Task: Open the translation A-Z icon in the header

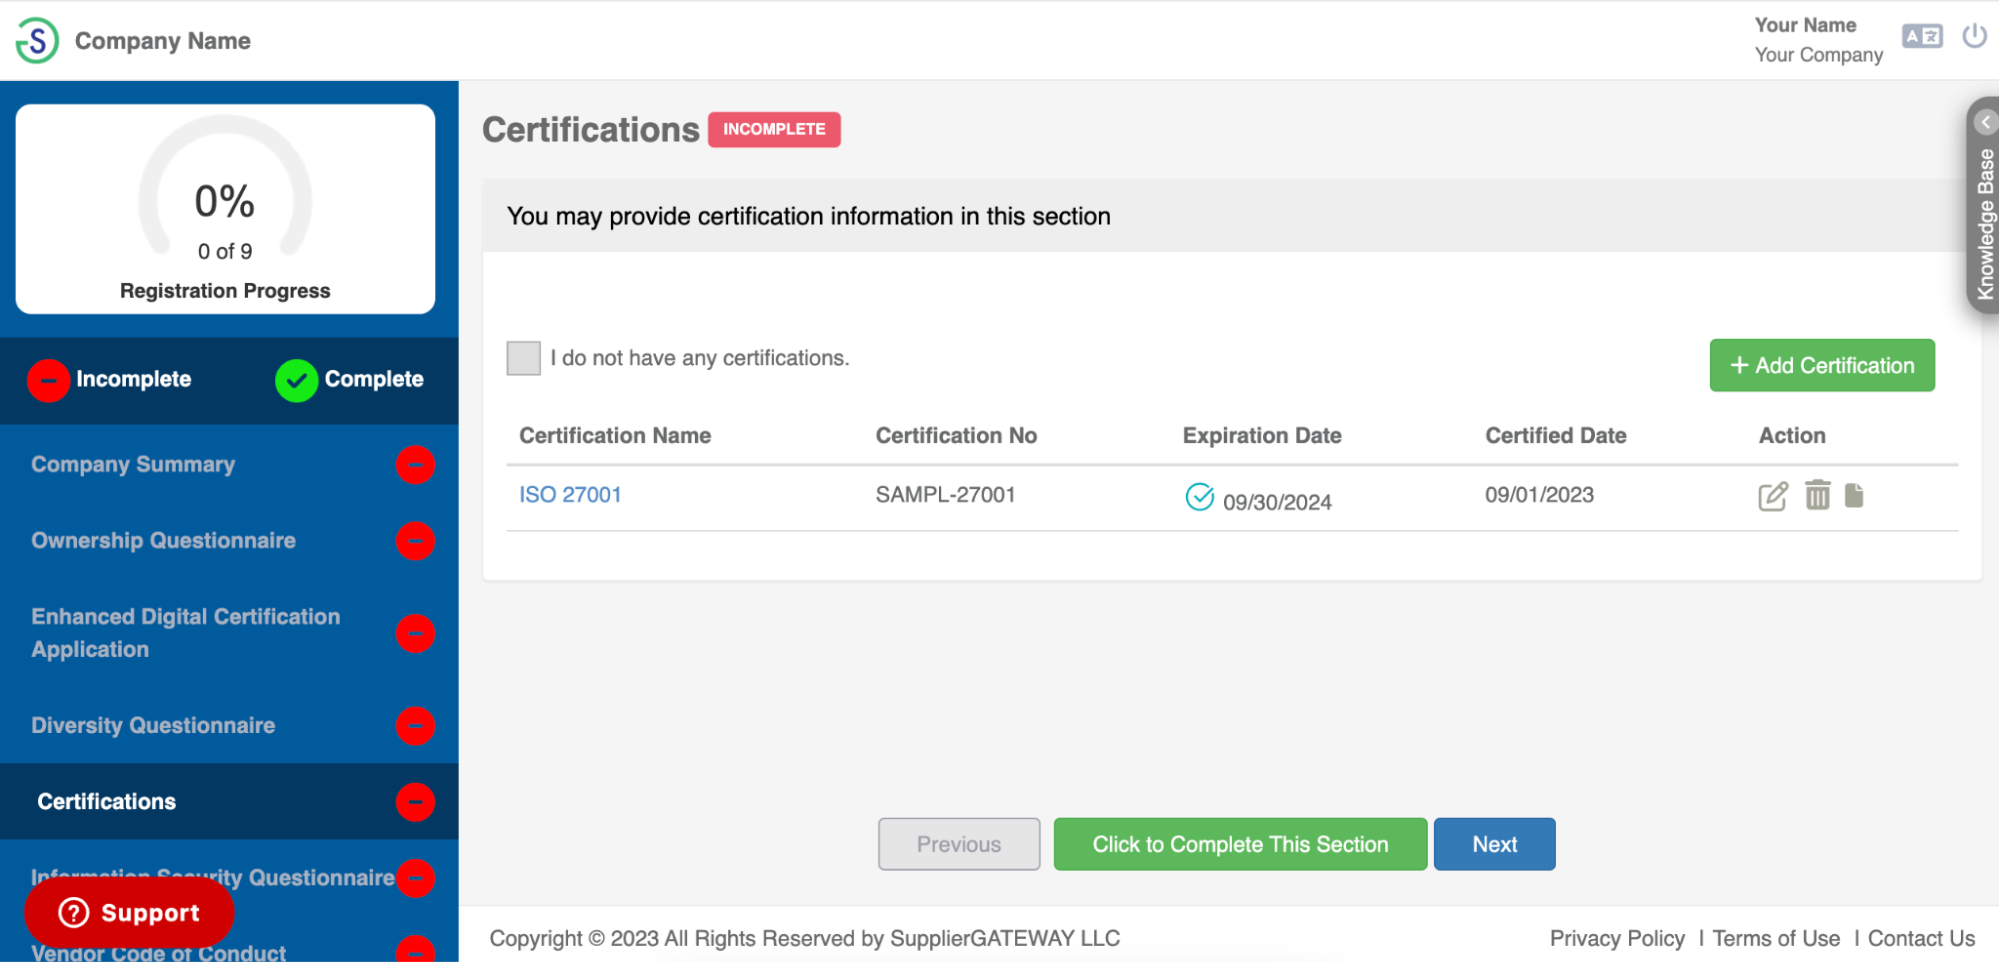Action: pos(1921,36)
